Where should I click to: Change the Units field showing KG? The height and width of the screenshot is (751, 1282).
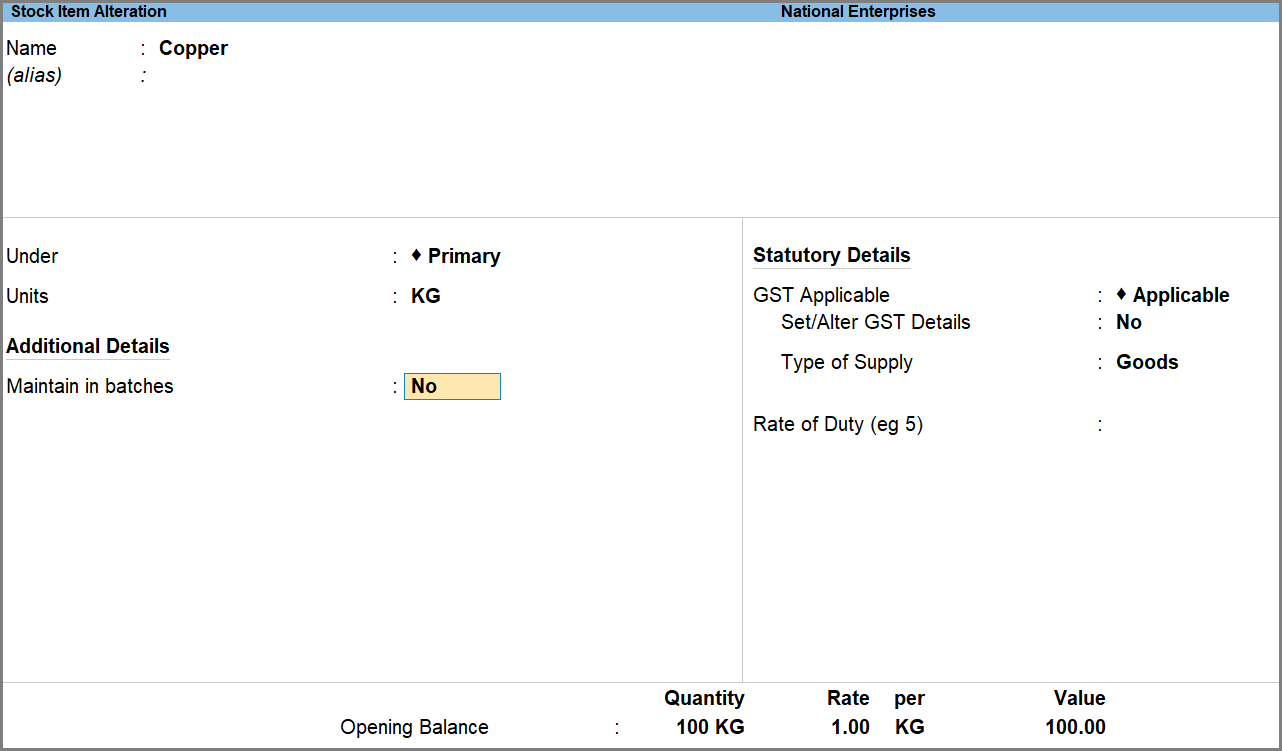(x=426, y=296)
